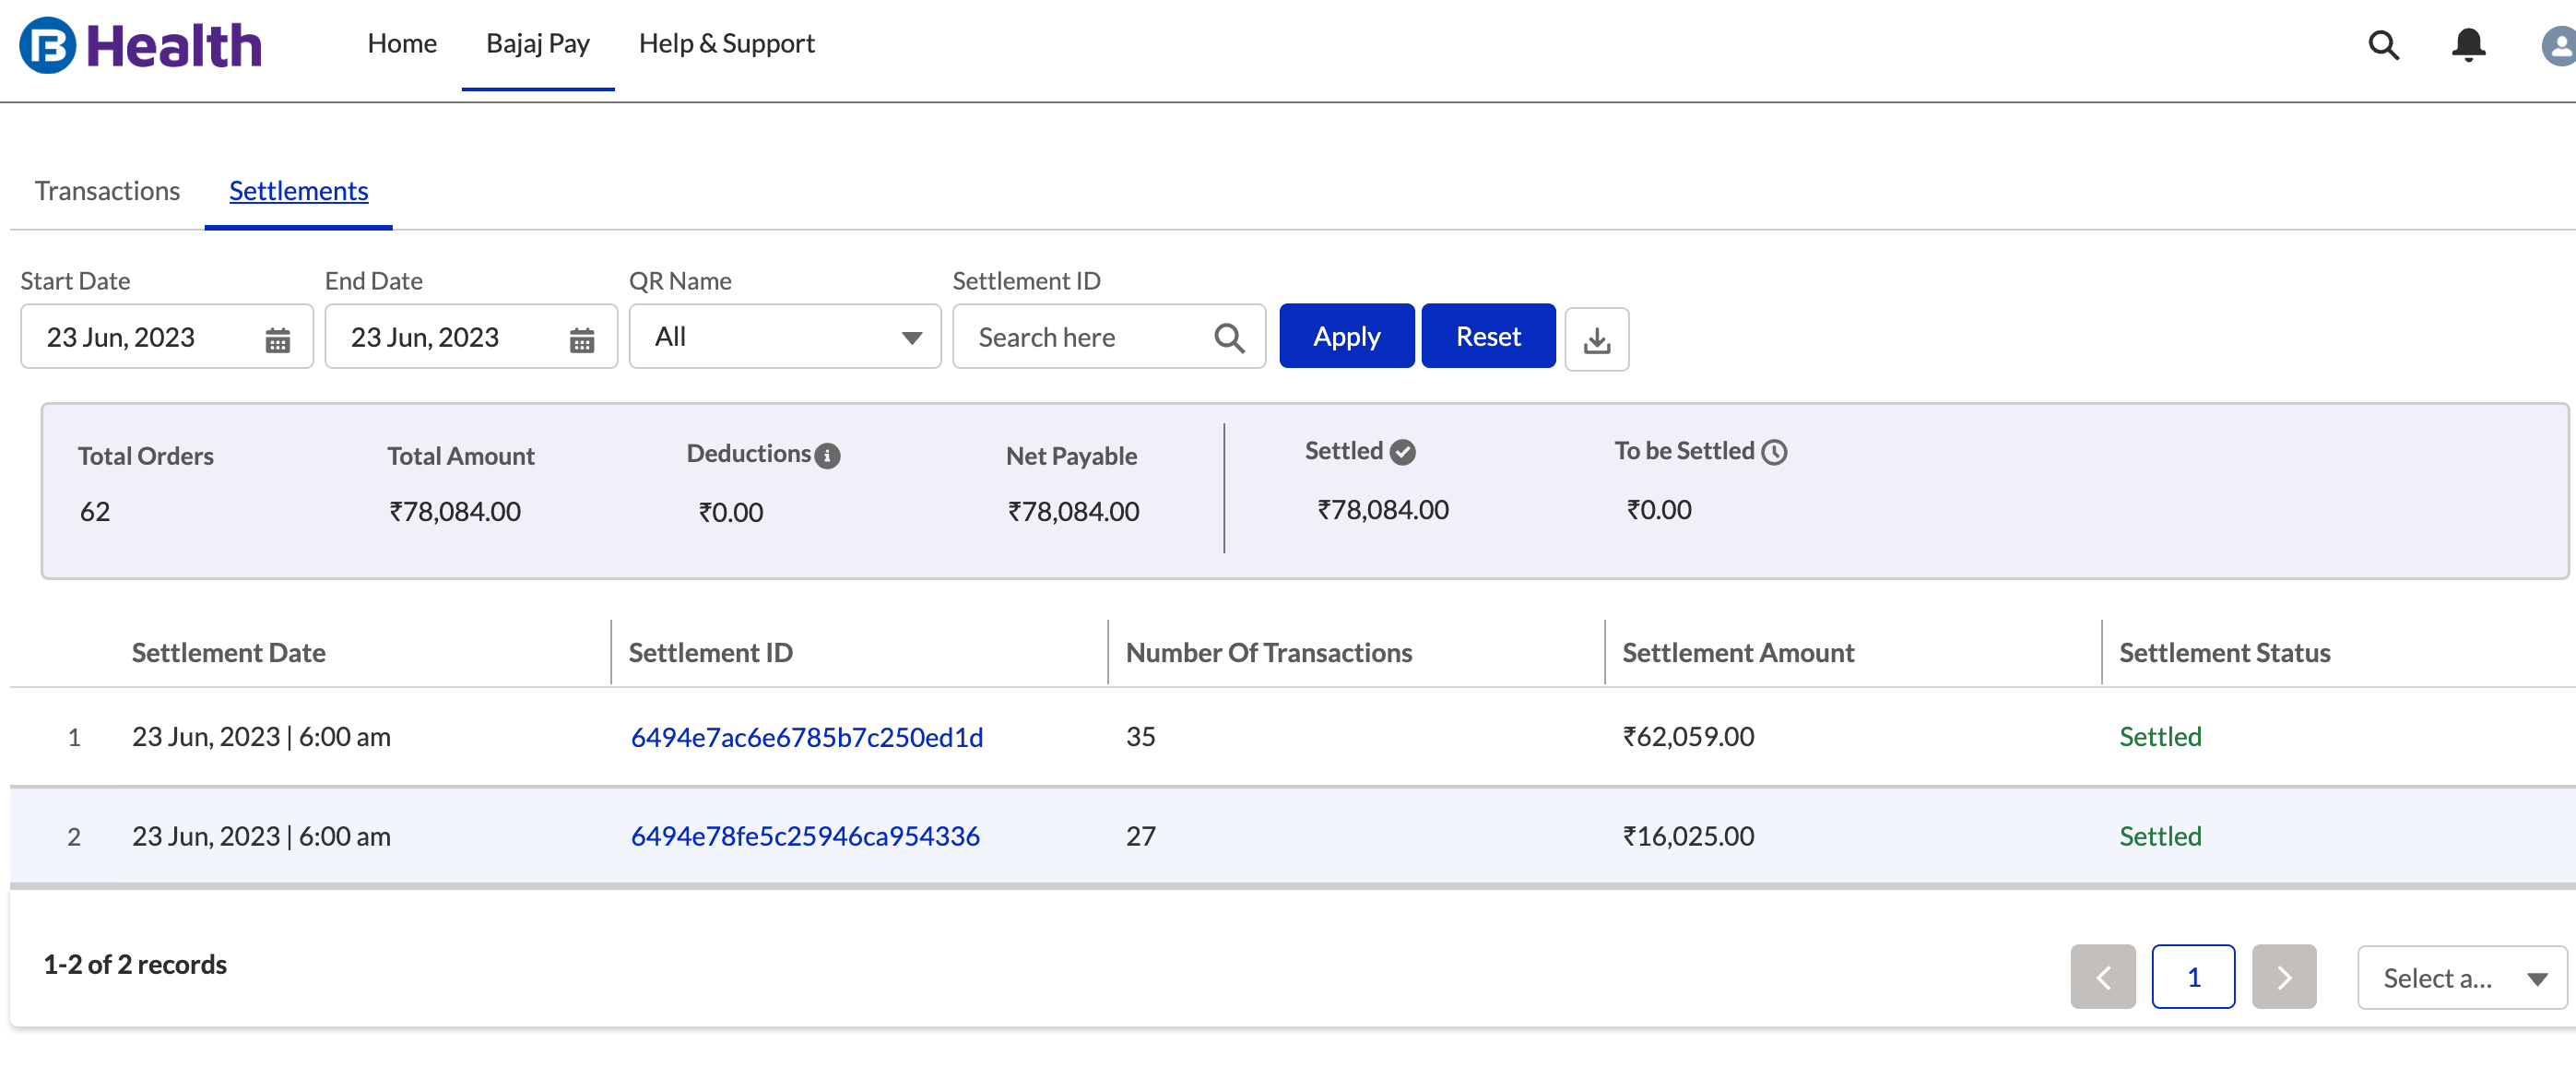The image size is (2576, 1079).
Task: Click the search magnifier in top navigation
Action: point(2383,45)
